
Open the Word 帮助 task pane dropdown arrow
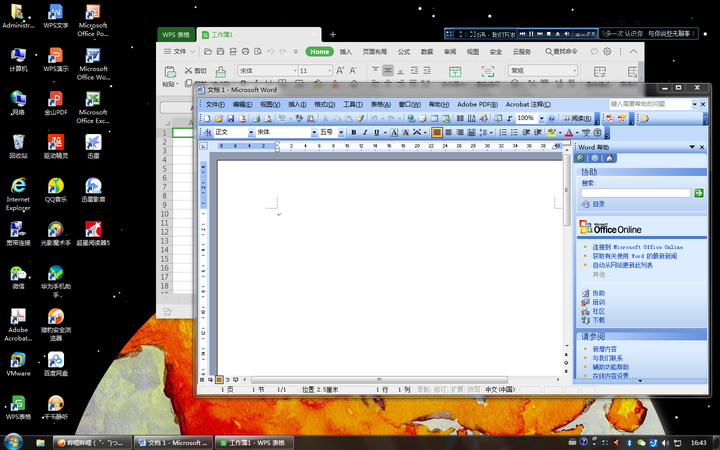692,147
